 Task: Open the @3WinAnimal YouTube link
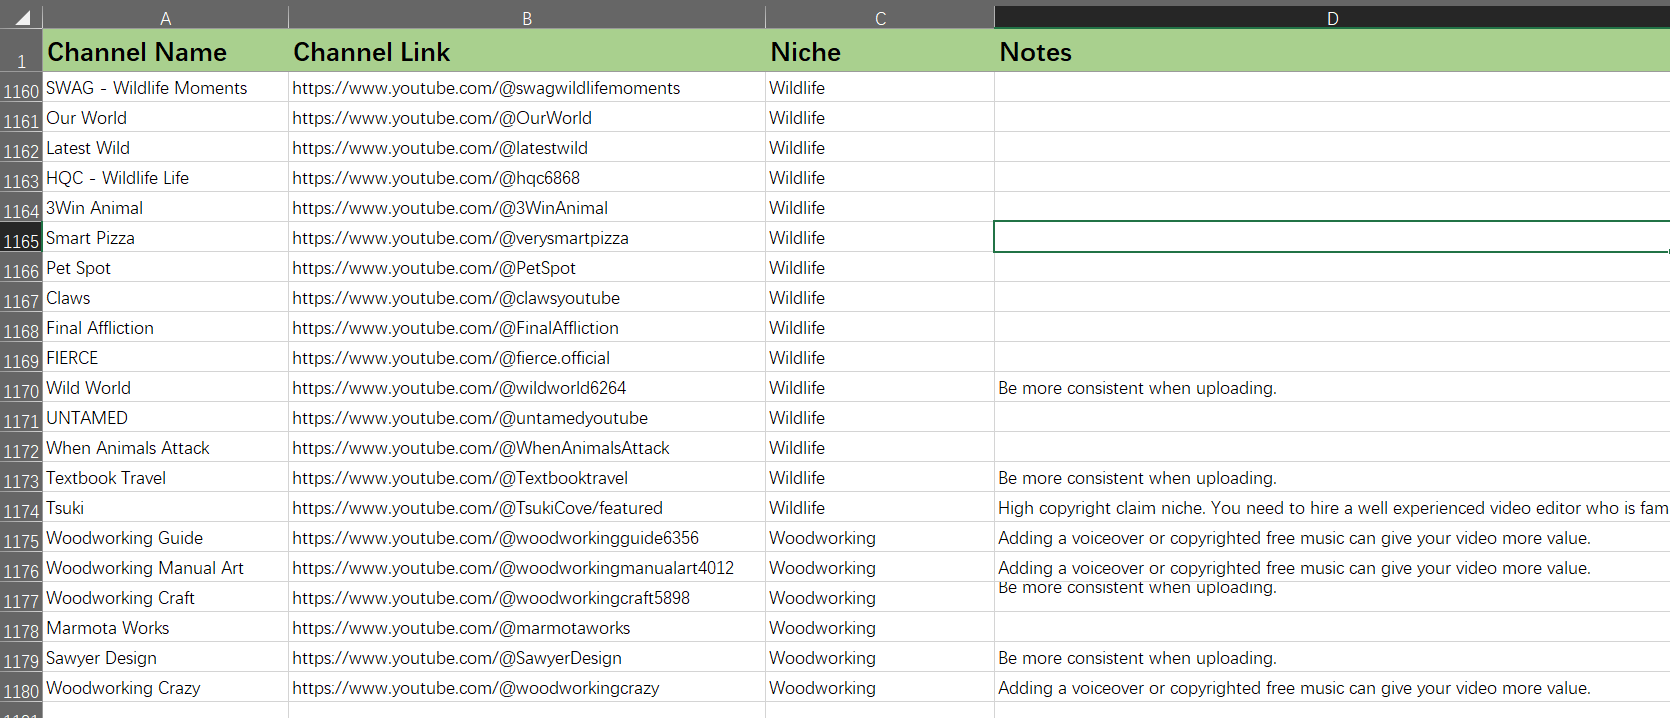(x=450, y=208)
